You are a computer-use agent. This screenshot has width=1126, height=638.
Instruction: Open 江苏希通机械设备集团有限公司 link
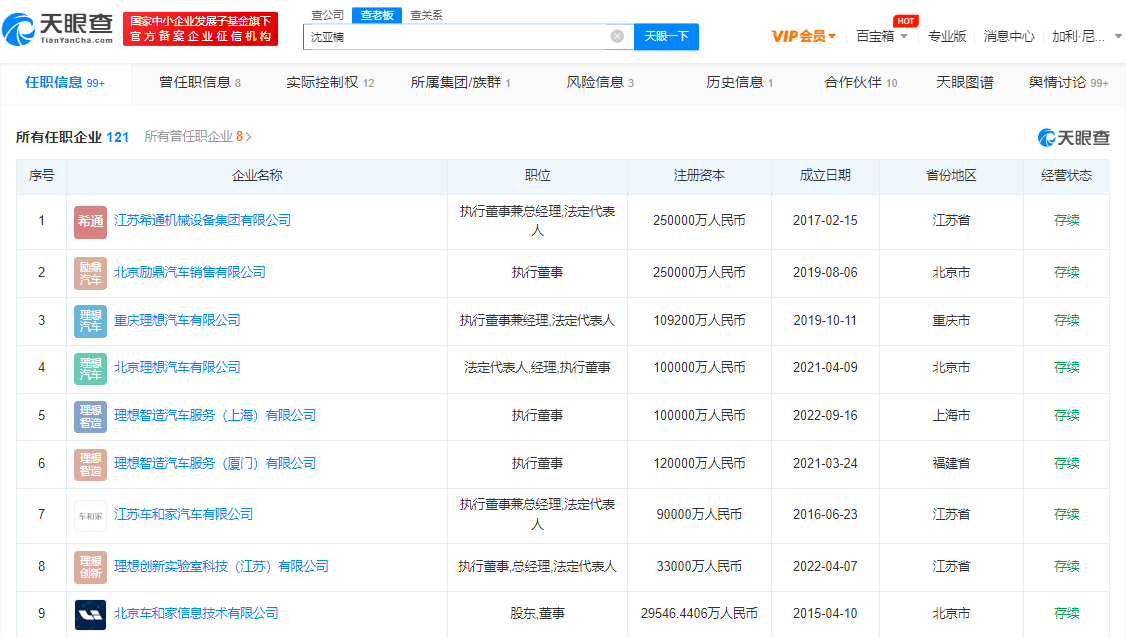(203, 220)
